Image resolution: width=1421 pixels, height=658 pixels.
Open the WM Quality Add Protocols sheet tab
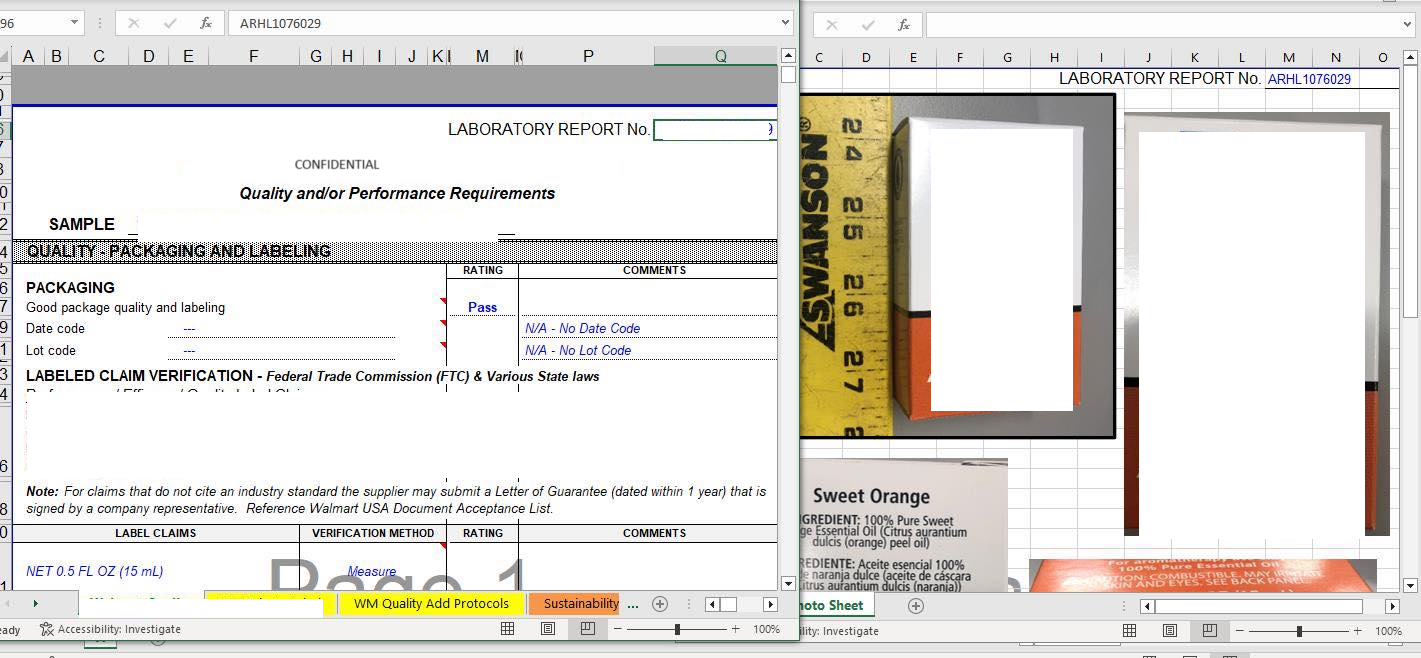tap(431, 604)
